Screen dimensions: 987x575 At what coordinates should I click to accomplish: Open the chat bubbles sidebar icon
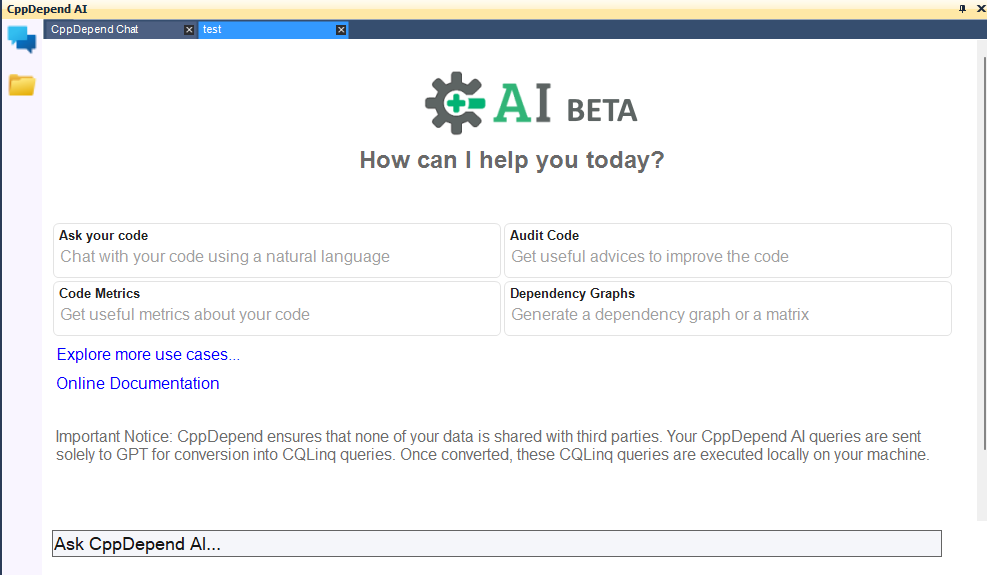22,39
